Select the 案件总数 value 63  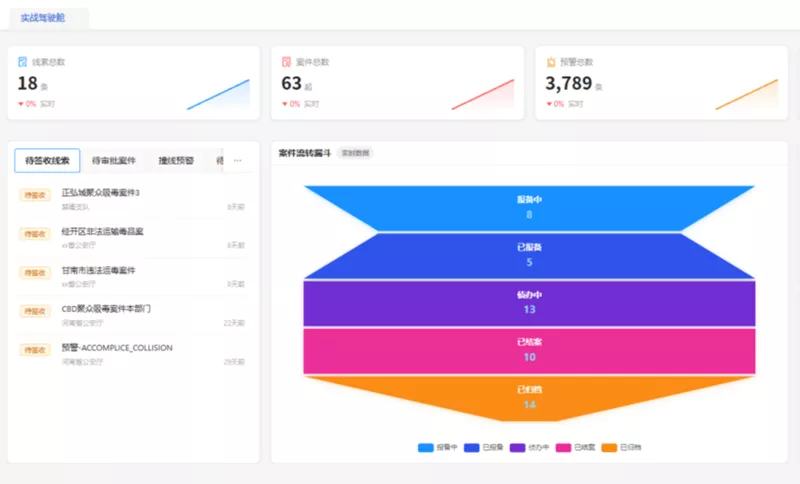tap(291, 83)
